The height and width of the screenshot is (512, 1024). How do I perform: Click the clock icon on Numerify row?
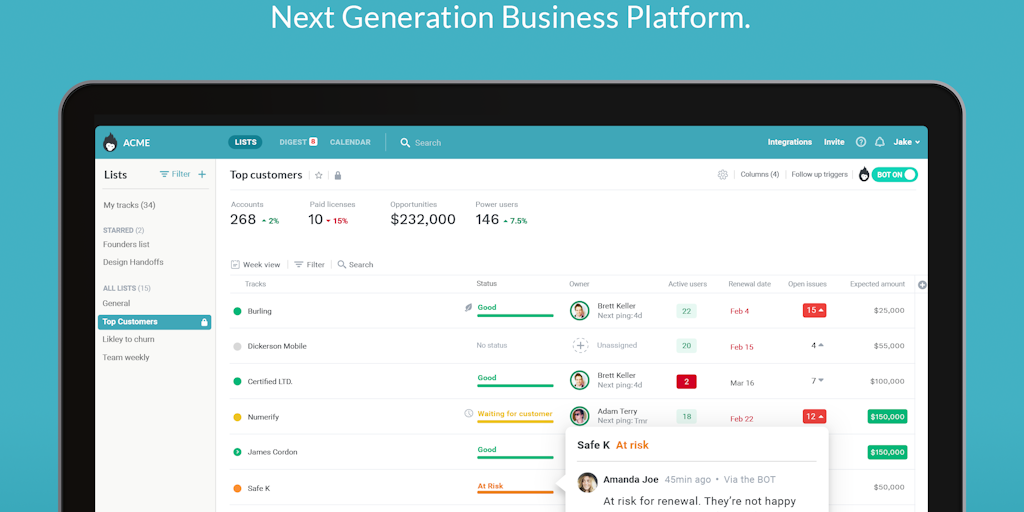(x=468, y=413)
